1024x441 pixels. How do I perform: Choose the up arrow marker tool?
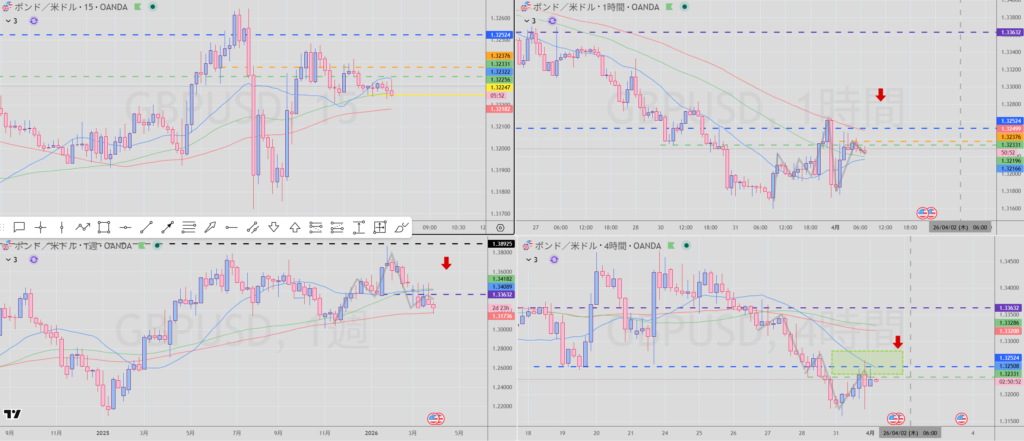pyautogui.click(x=295, y=228)
